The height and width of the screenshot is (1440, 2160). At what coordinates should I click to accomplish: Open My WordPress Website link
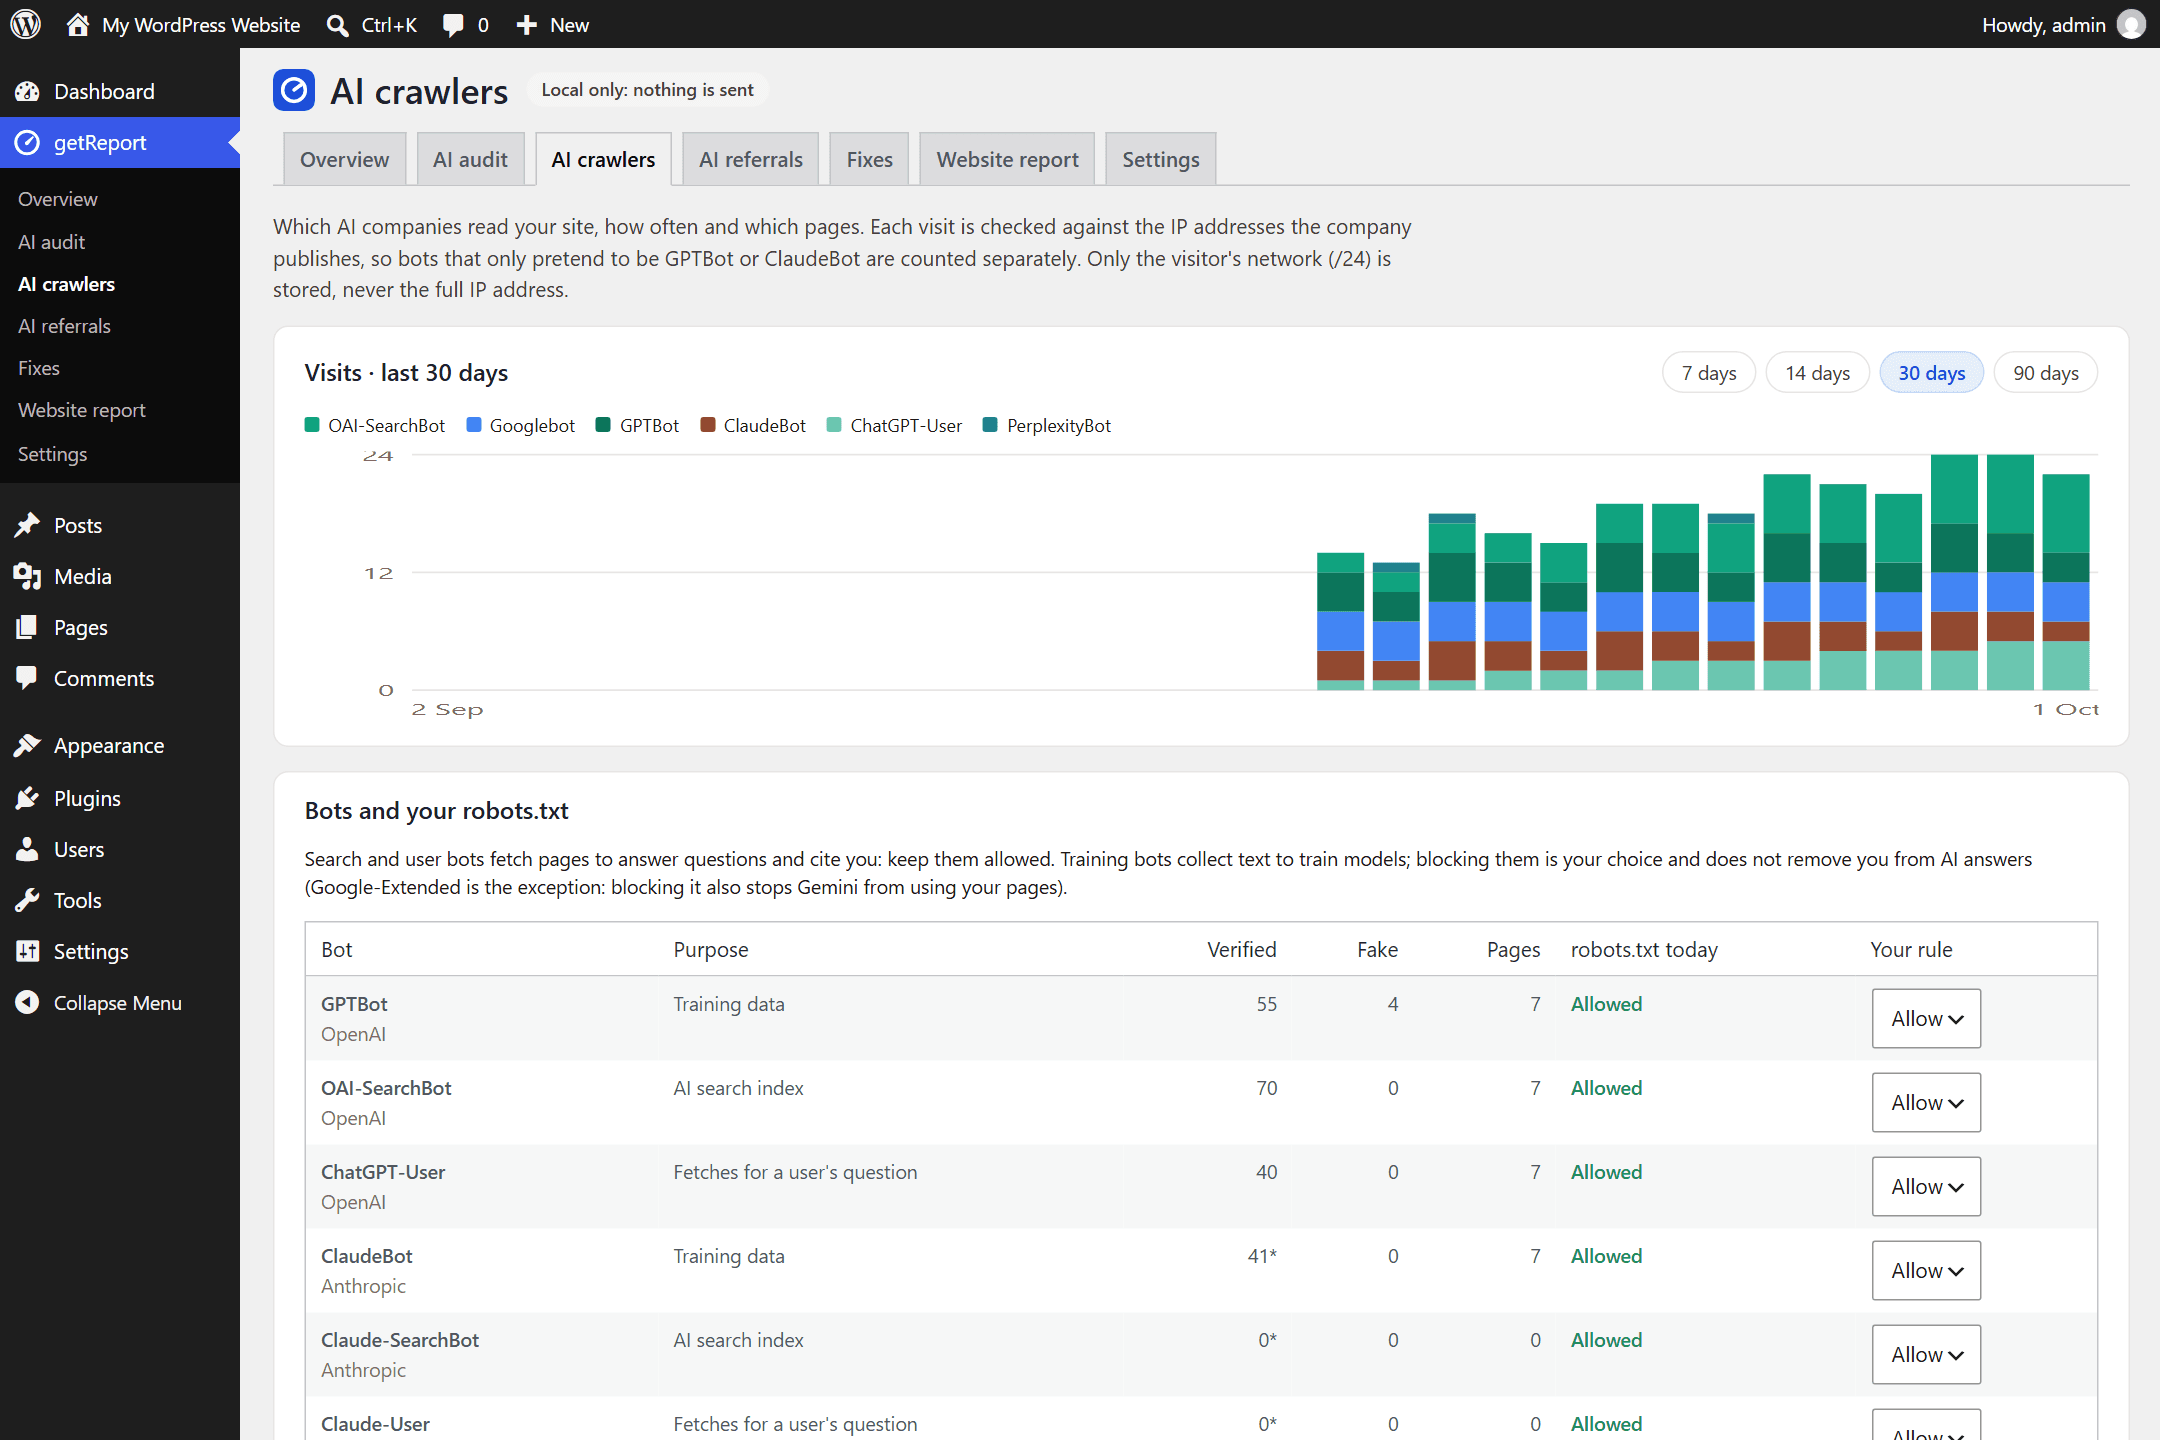pos(201,25)
